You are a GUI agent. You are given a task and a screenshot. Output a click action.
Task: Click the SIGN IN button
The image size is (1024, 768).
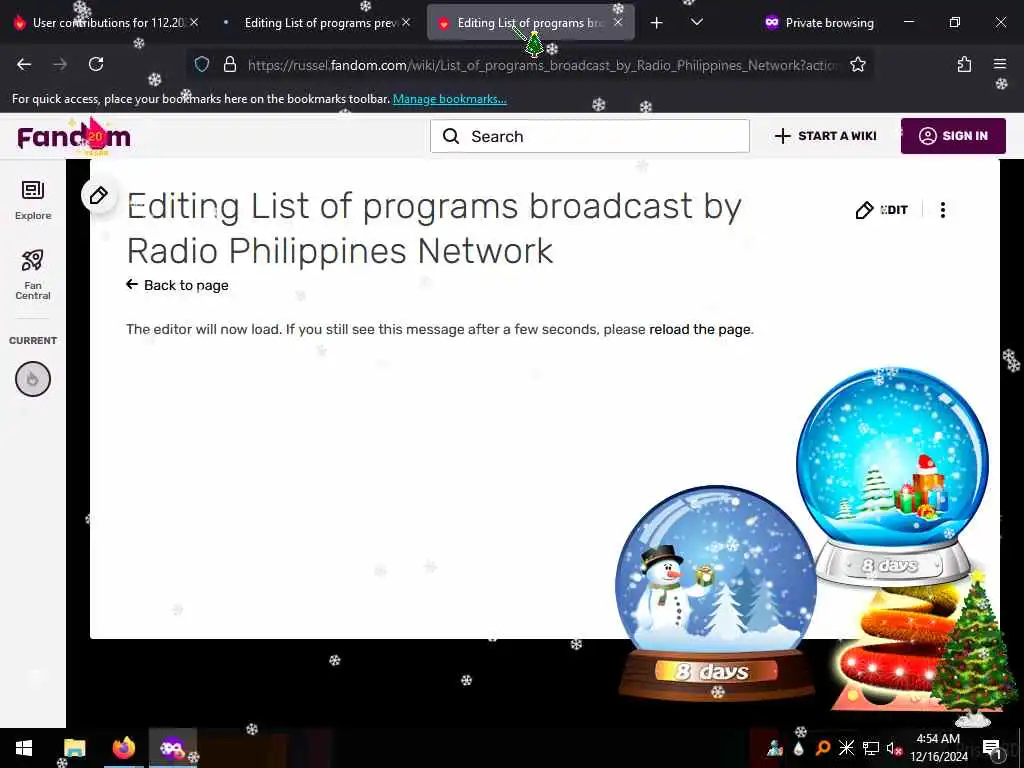pos(953,136)
